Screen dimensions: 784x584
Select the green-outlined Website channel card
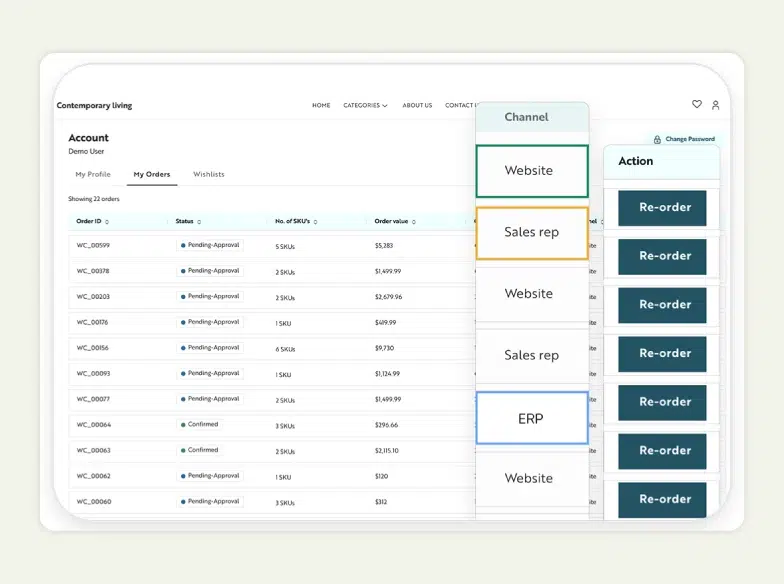(531, 171)
